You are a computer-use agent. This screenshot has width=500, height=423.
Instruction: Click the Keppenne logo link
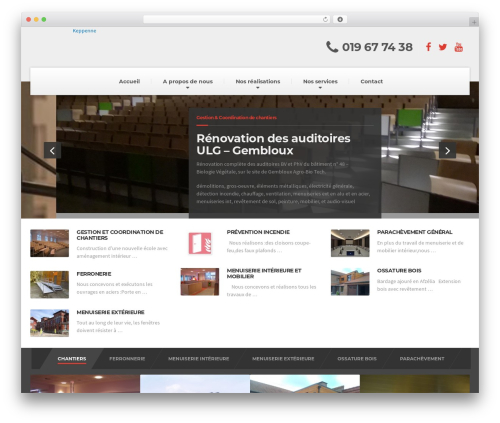point(84,31)
